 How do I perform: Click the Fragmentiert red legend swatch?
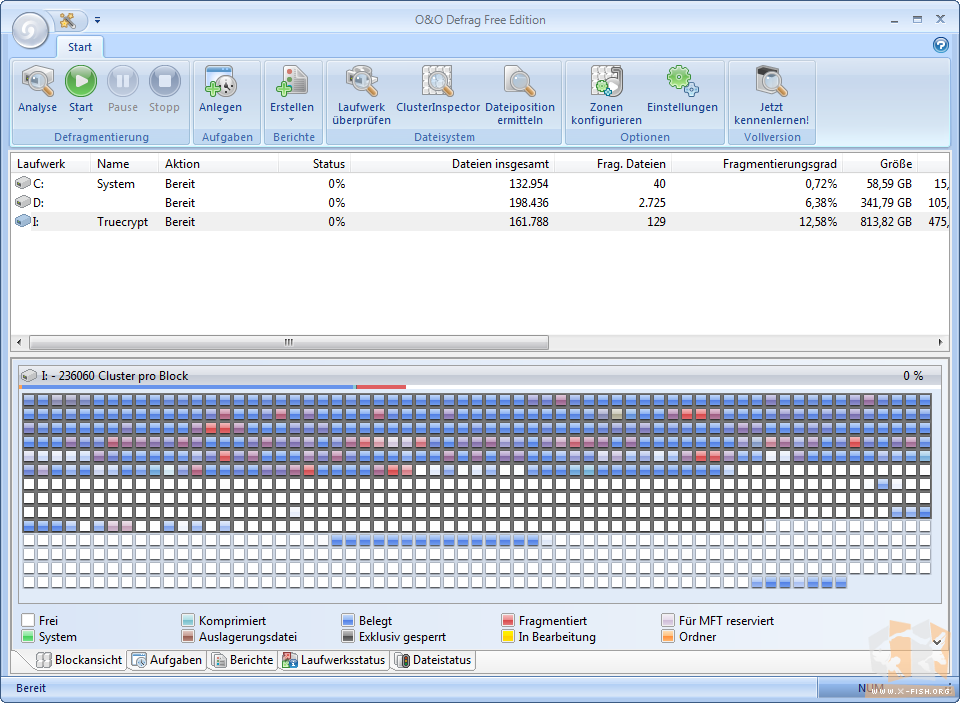508,620
